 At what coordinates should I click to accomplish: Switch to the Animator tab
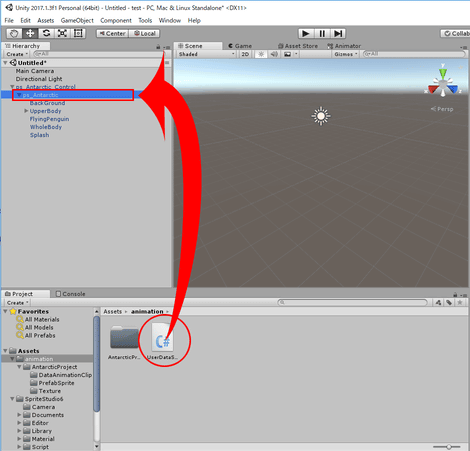(344, 46)
